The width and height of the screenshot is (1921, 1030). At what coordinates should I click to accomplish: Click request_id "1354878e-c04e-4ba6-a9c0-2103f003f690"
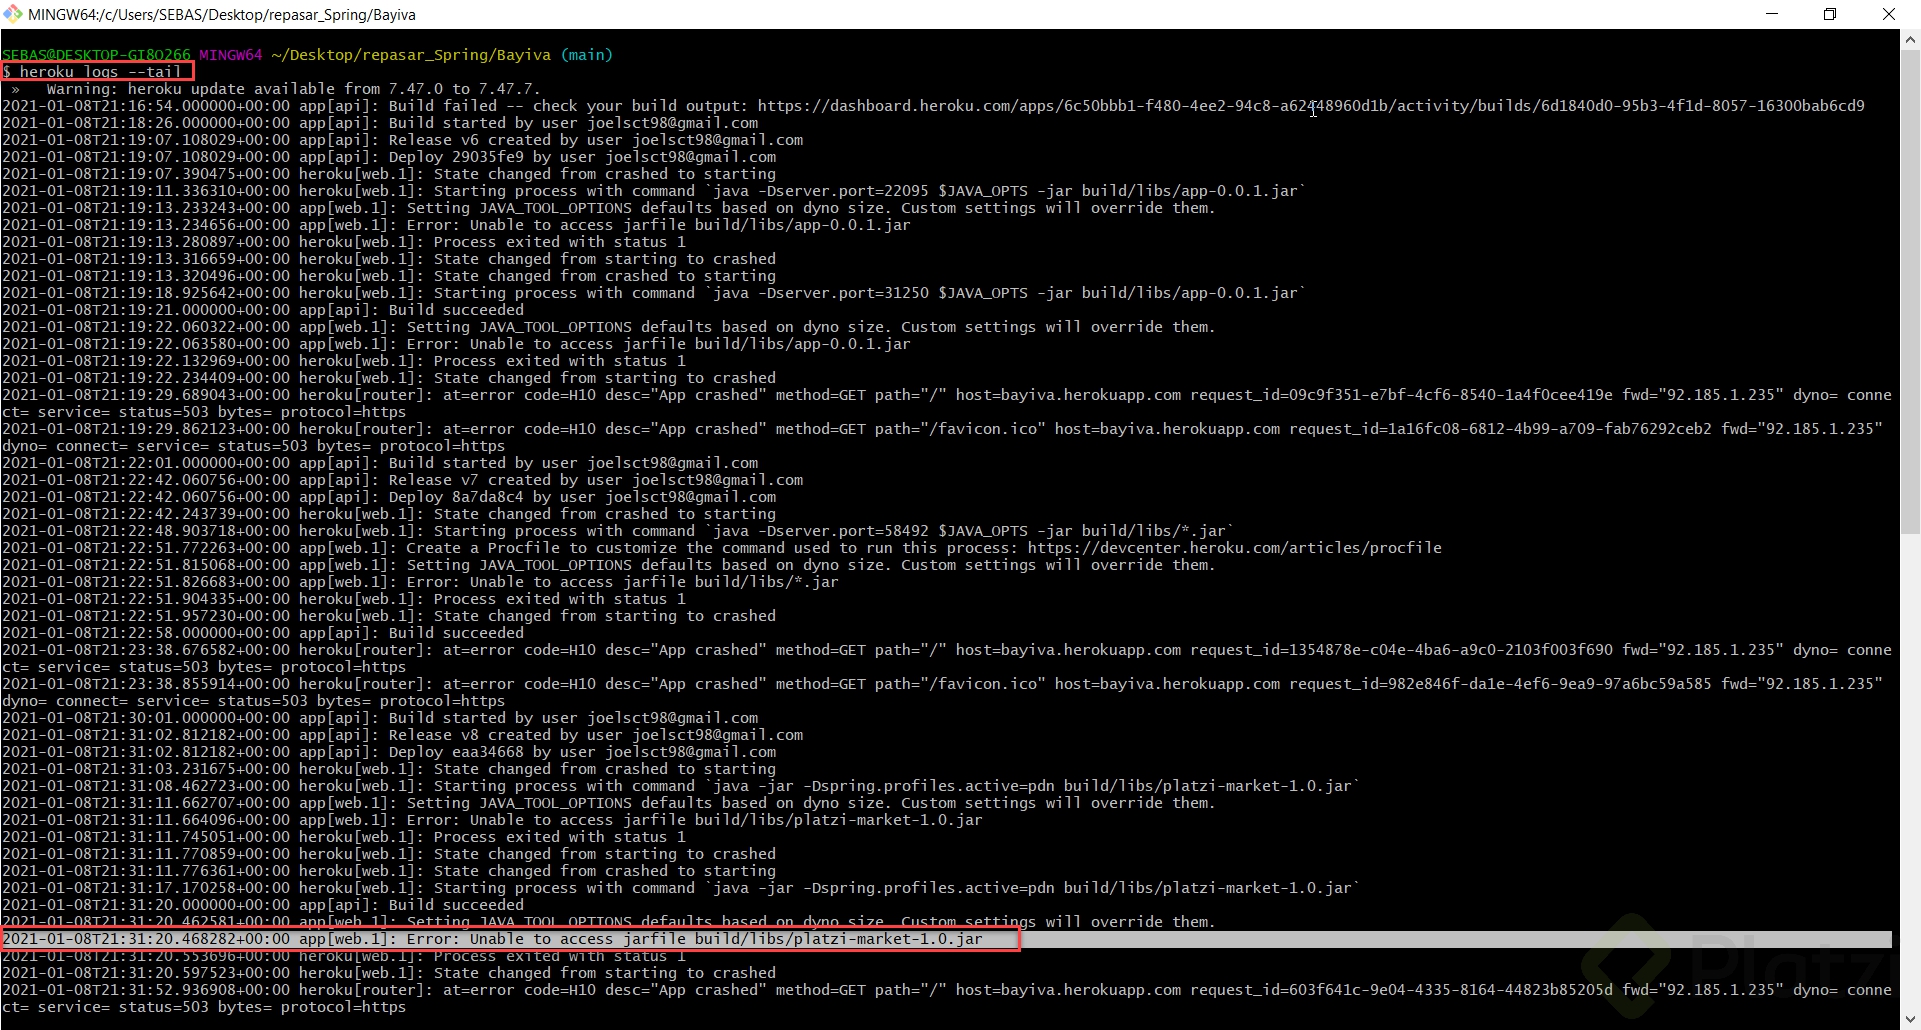coord(1451,650)
